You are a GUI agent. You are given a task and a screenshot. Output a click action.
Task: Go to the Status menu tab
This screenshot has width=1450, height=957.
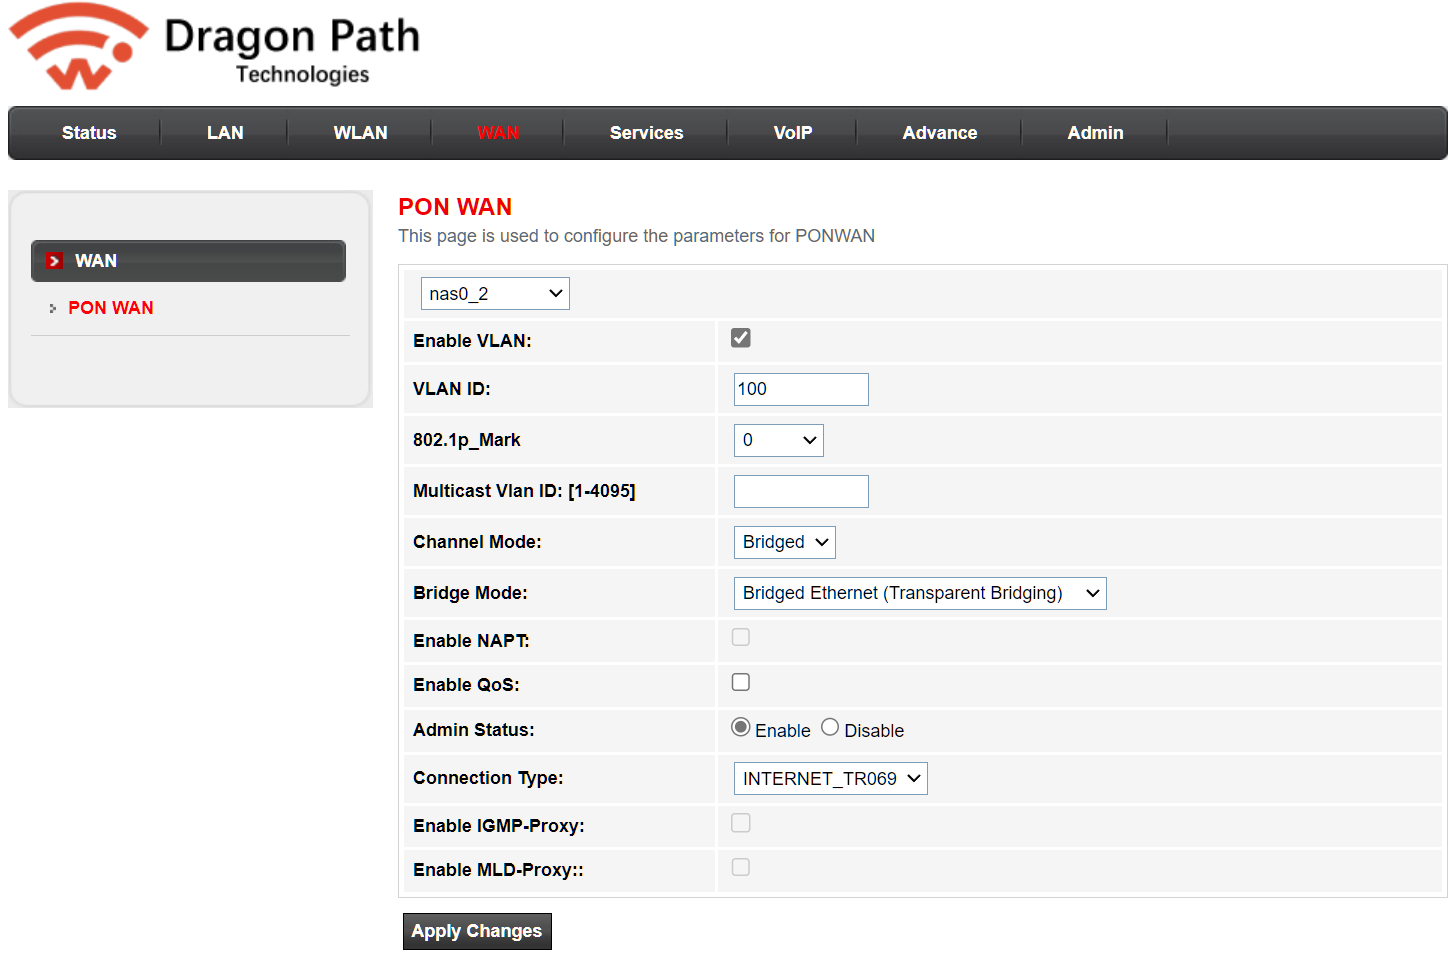click(x=89, y=133)
